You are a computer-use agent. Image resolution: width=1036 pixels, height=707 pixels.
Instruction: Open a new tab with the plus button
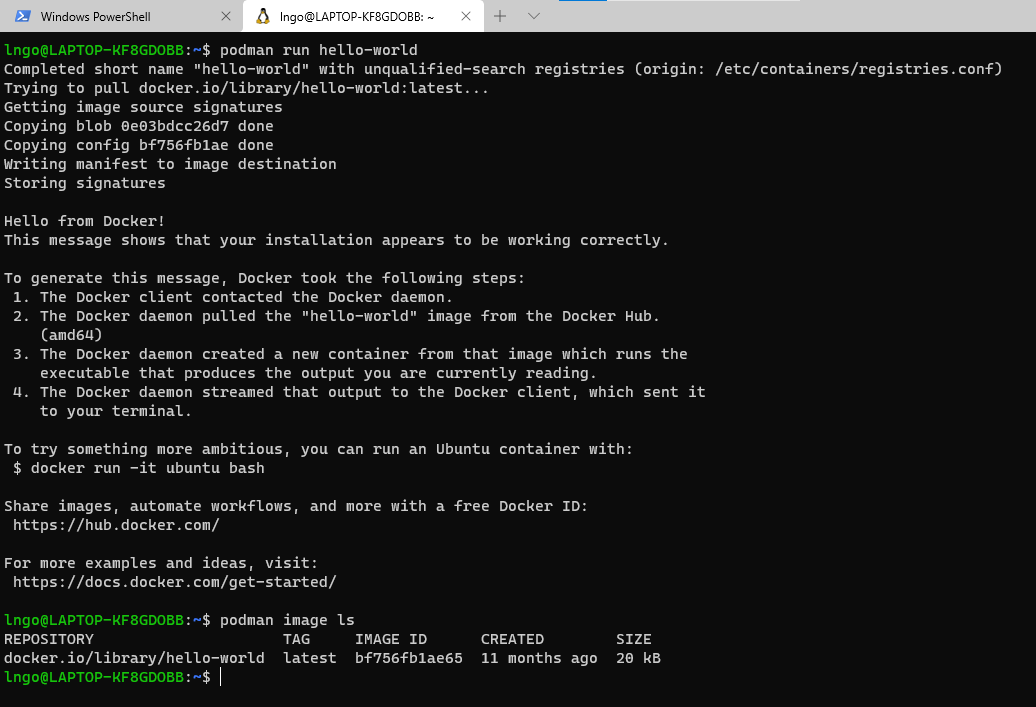click(500, 16)
